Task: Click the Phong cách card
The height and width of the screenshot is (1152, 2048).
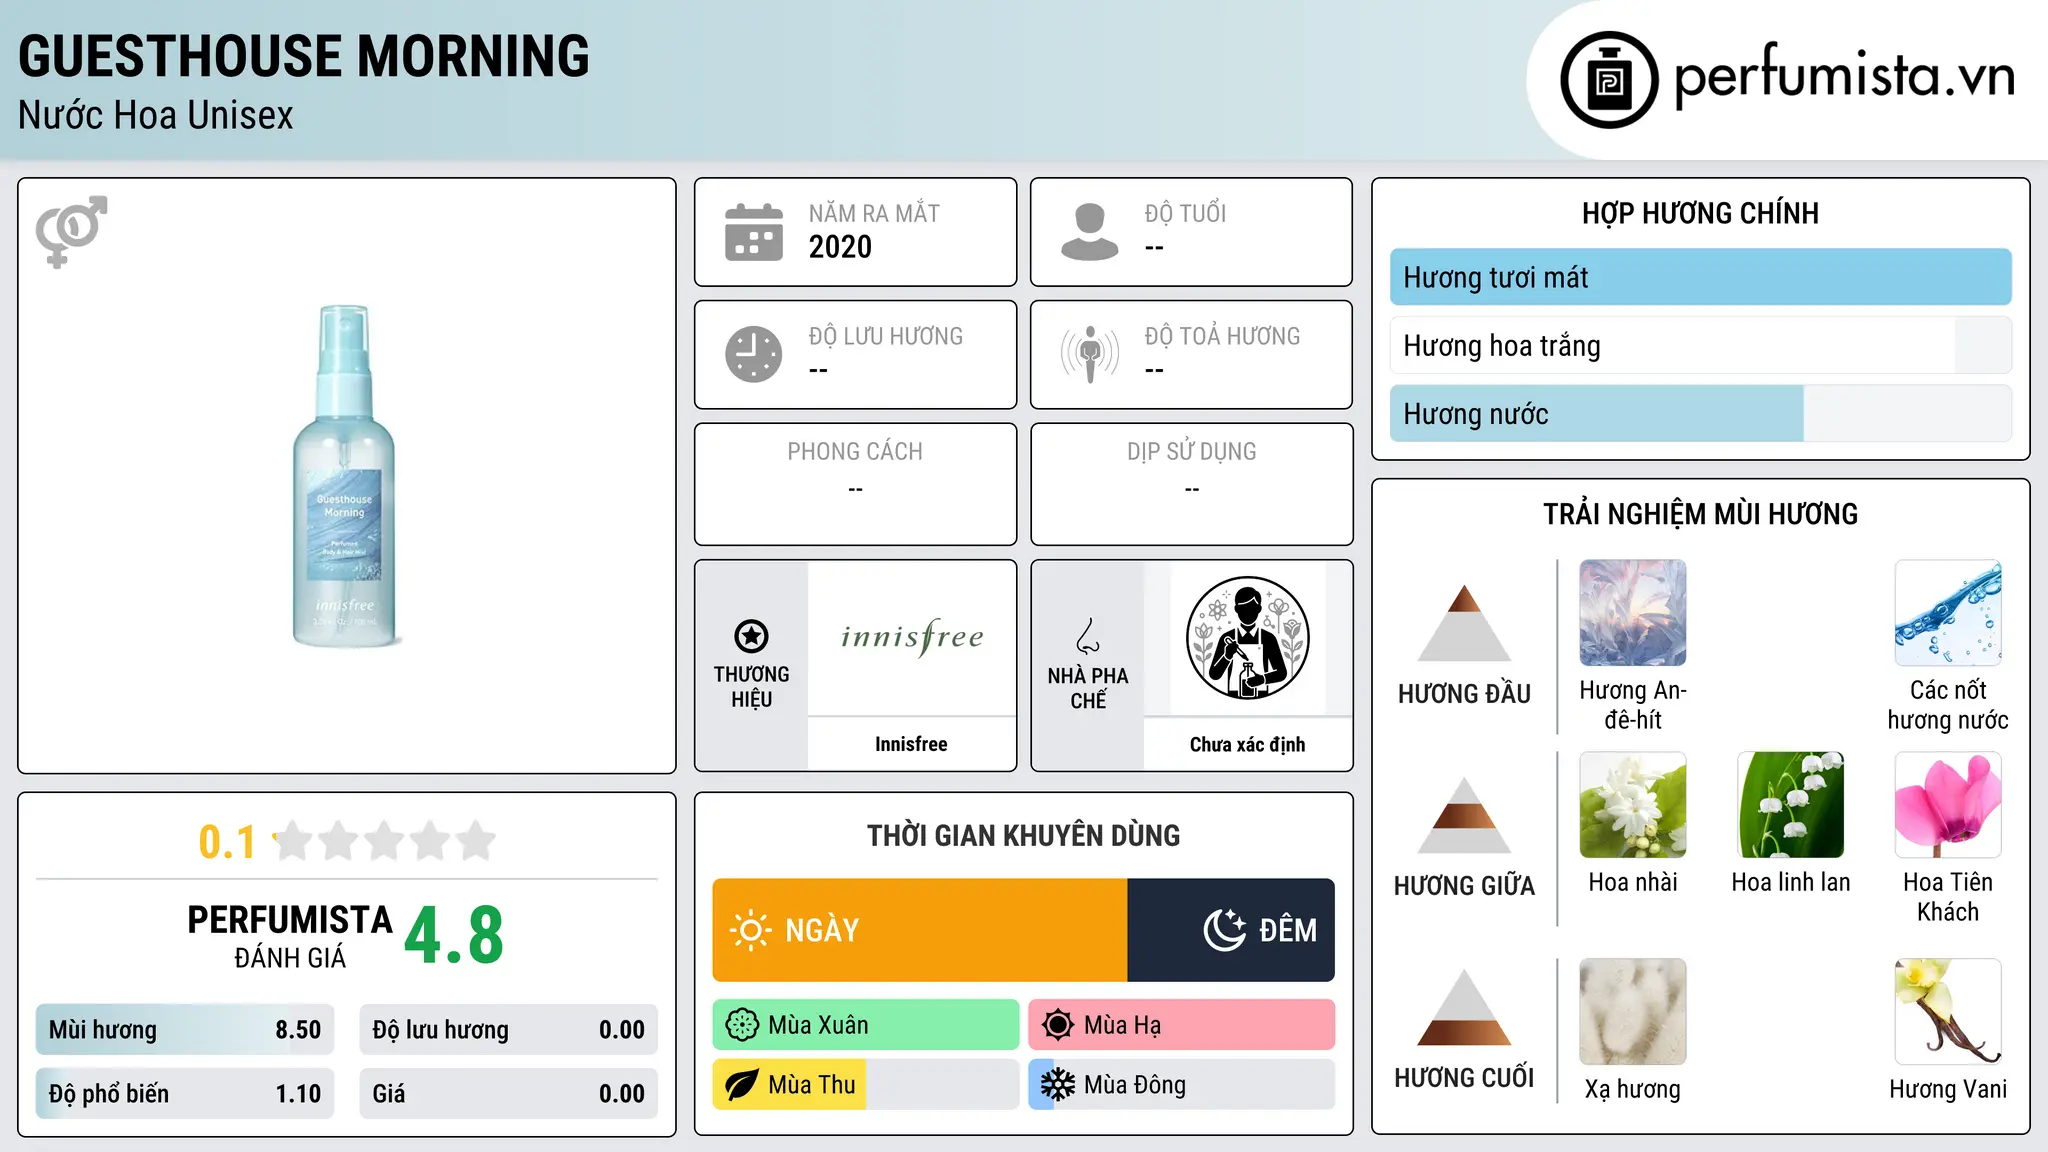Action: point(856,484)
